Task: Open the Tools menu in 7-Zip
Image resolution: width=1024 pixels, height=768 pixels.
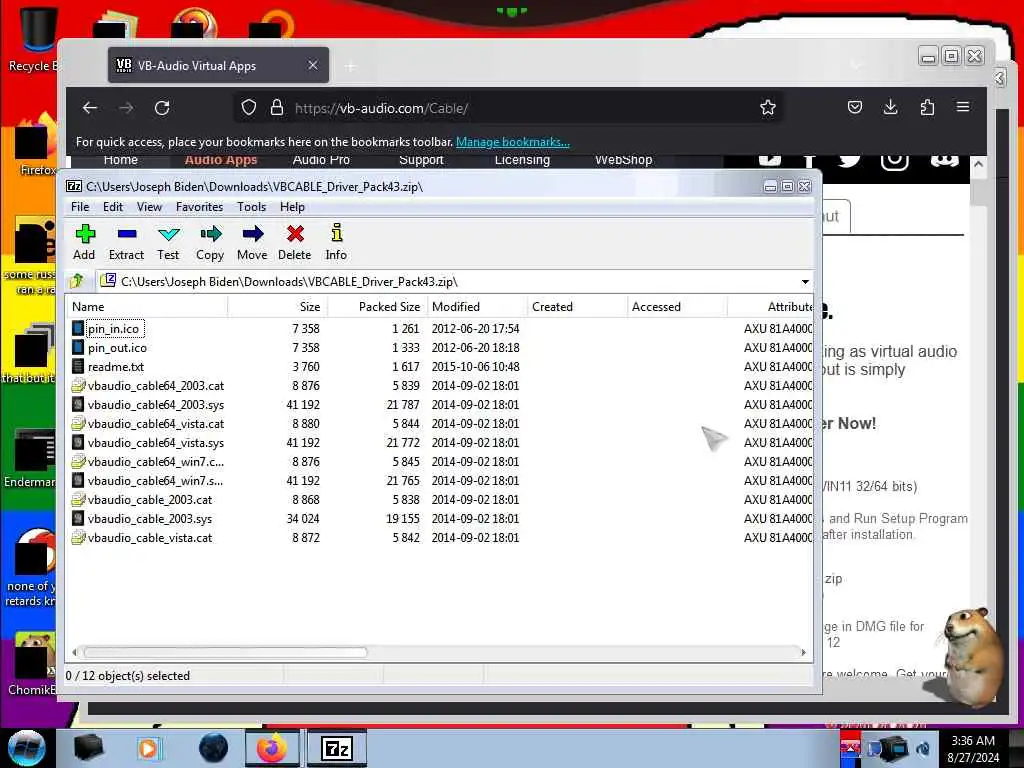Action: click(x=251, y=207)
